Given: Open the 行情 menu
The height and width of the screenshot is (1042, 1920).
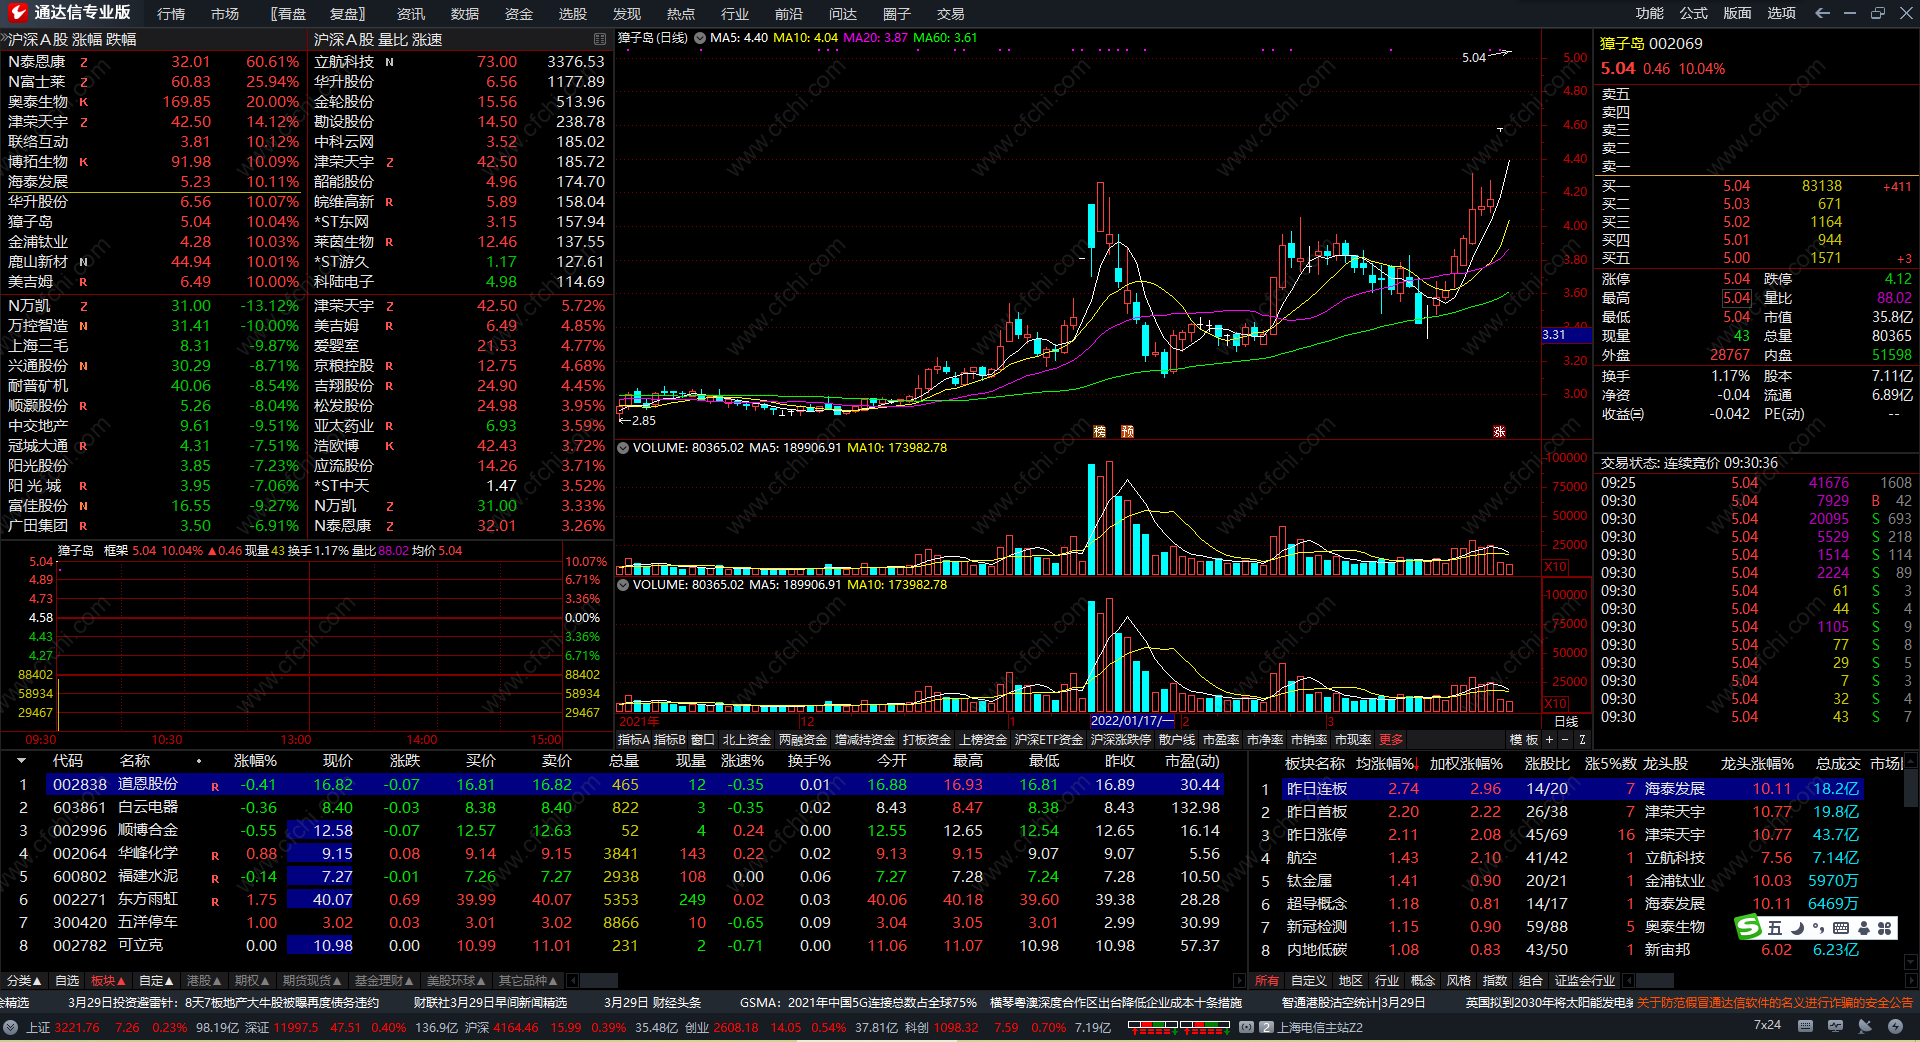Looking at the screenshot, I should 171,14.
